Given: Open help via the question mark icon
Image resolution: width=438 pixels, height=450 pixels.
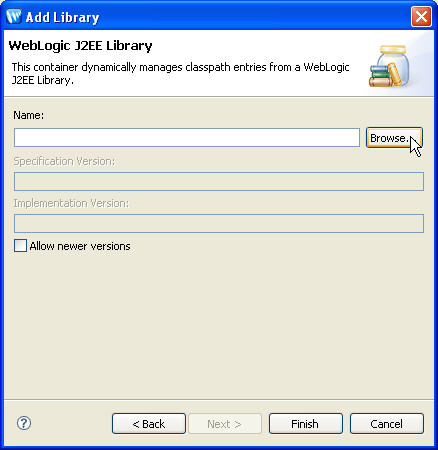Looking at the screenshot, I should pos(24,423).
